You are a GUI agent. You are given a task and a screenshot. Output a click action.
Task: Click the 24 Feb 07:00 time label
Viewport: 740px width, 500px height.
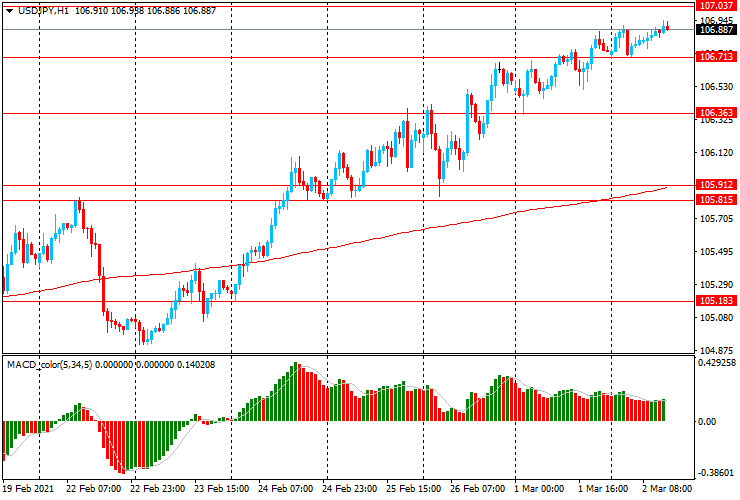coord(286,489)
